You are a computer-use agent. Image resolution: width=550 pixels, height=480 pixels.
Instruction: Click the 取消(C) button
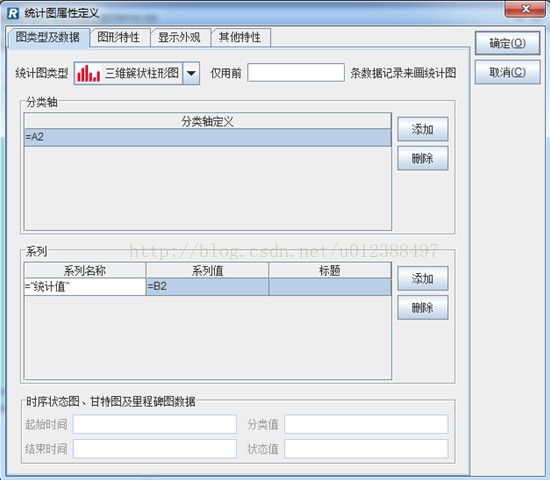[507, 72]
